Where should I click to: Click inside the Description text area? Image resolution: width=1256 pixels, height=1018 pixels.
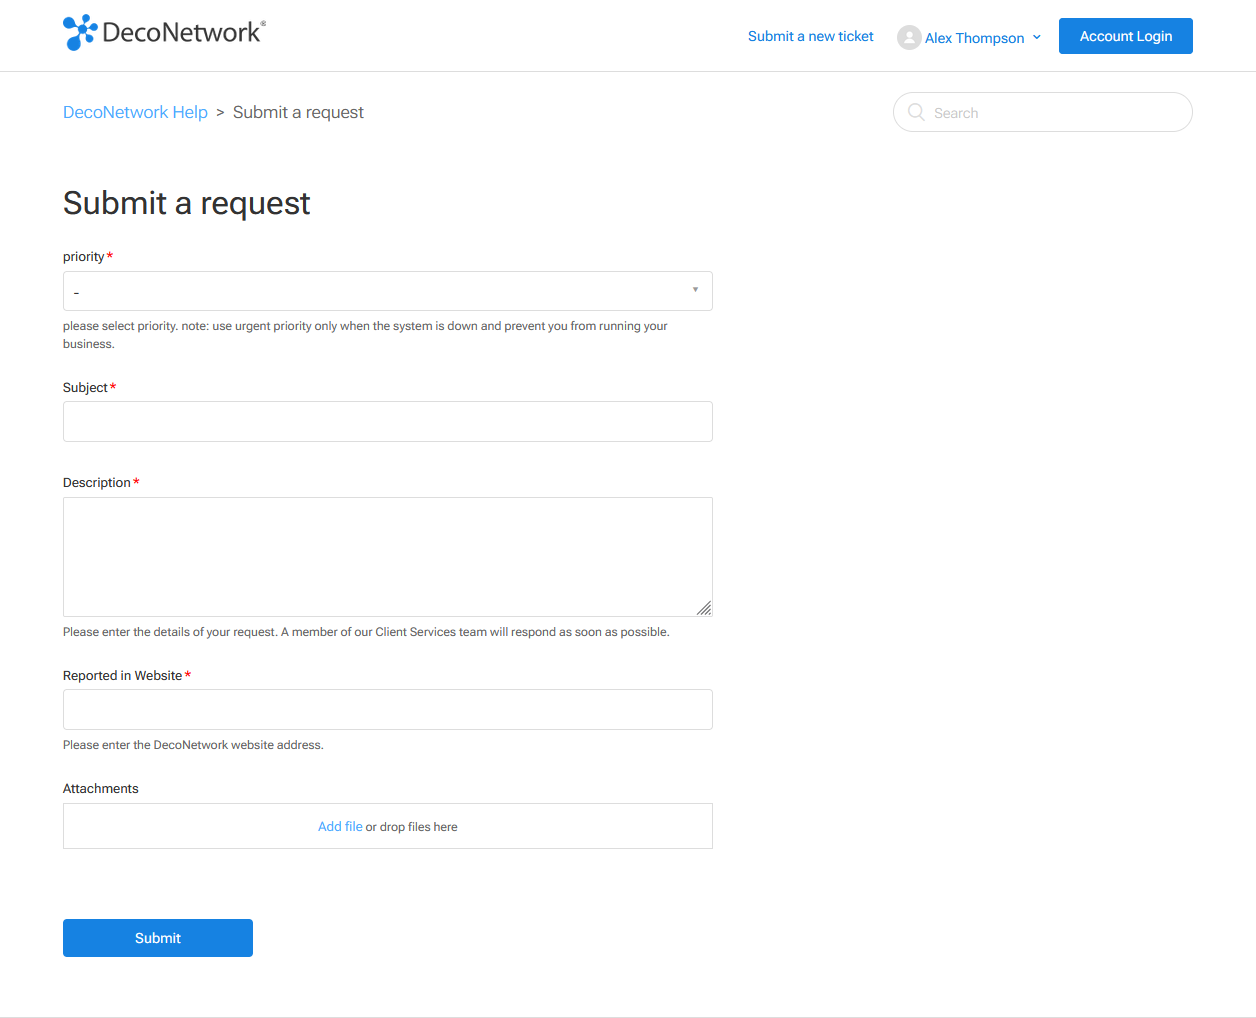point(387,555)
